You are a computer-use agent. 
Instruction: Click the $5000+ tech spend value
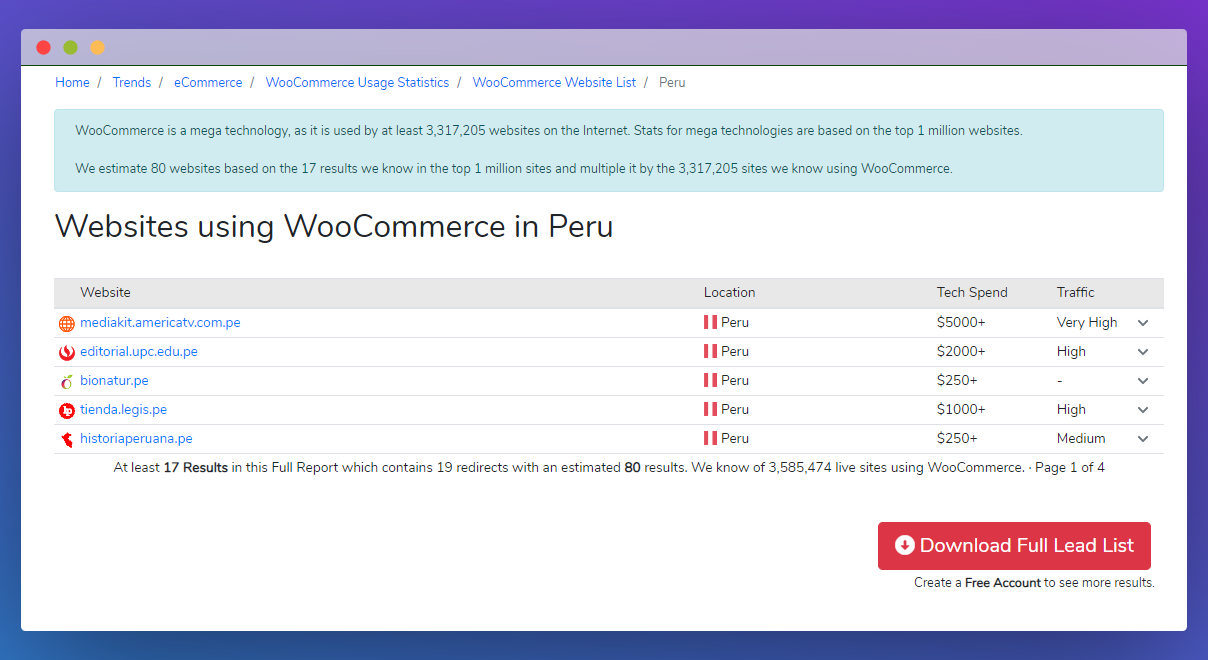pos(961,322)
